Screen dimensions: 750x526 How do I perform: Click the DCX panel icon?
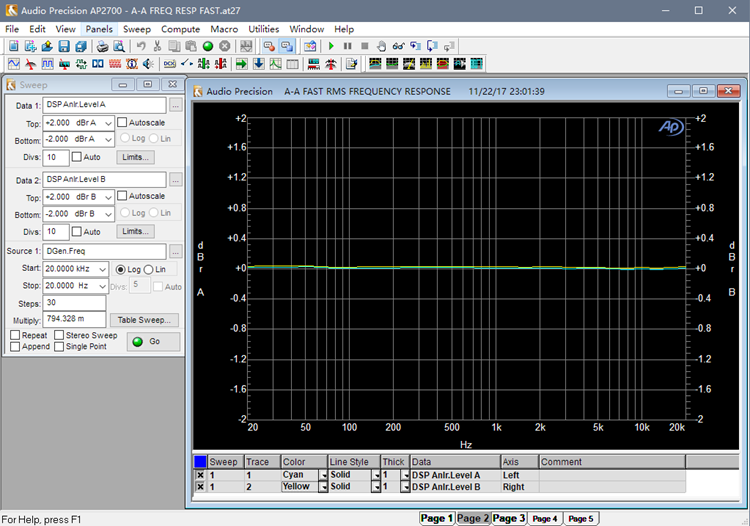point(170,64)
